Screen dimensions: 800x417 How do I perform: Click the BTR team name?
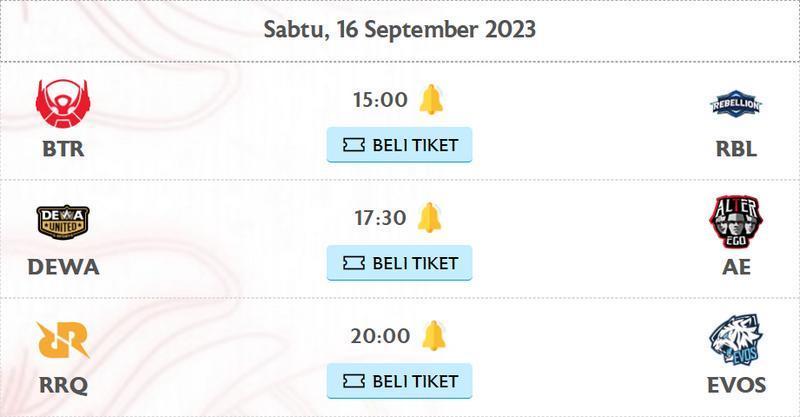pyautogui.click(x=63, y=149)
